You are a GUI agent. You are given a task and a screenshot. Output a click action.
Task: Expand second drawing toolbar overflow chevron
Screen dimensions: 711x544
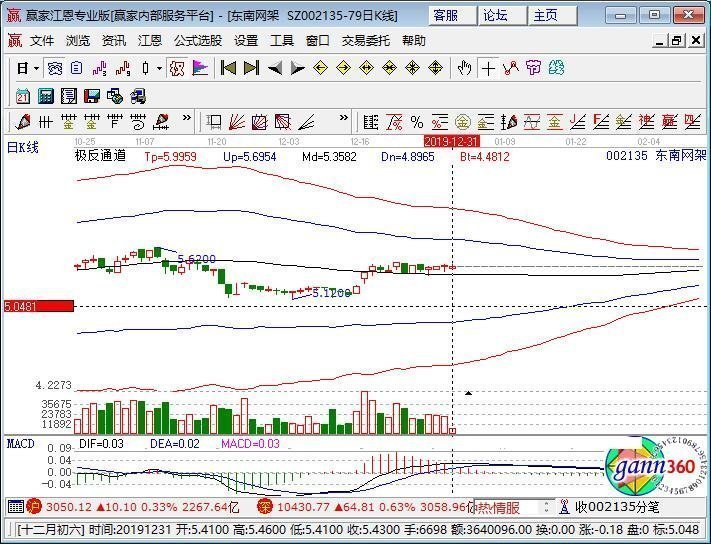pos(344,118)
